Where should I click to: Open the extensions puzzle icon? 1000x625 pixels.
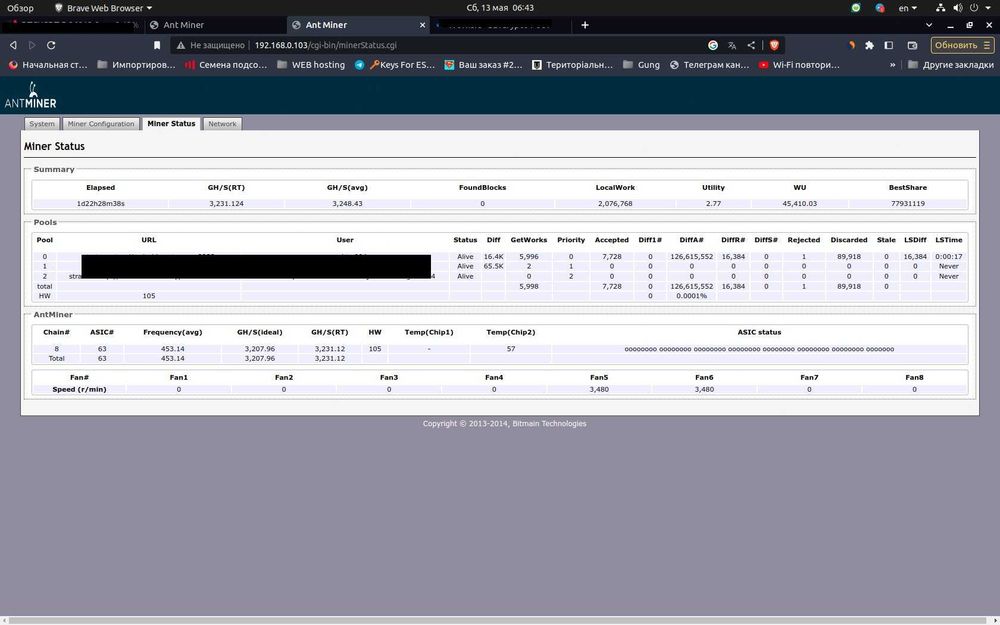pyautogui.click(x=869, y=45)
